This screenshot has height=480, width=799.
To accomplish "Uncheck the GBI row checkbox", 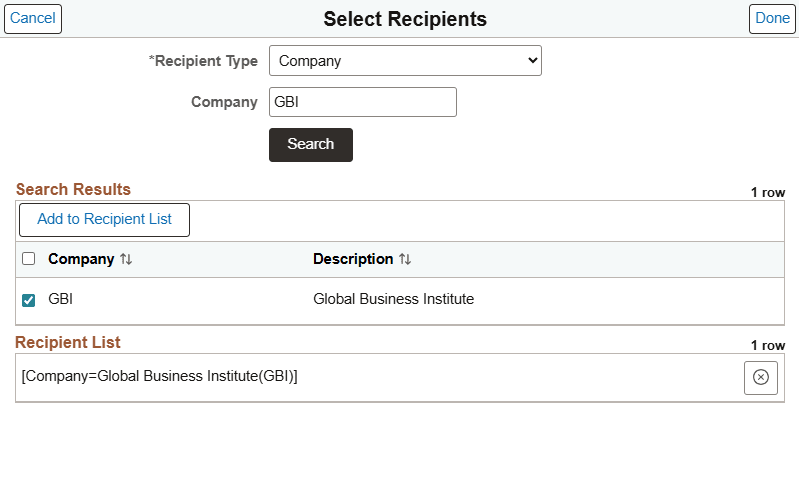I will coord(29,300).
